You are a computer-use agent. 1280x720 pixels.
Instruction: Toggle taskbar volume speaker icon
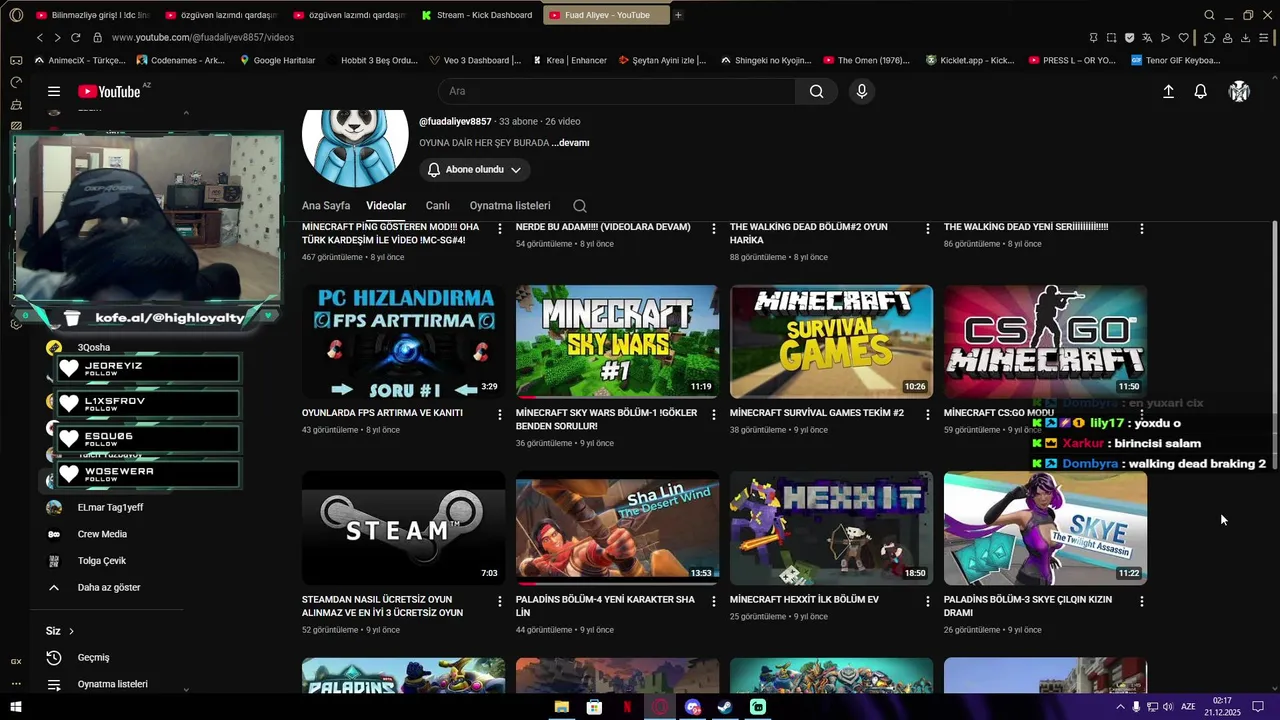pos(1169,707)
